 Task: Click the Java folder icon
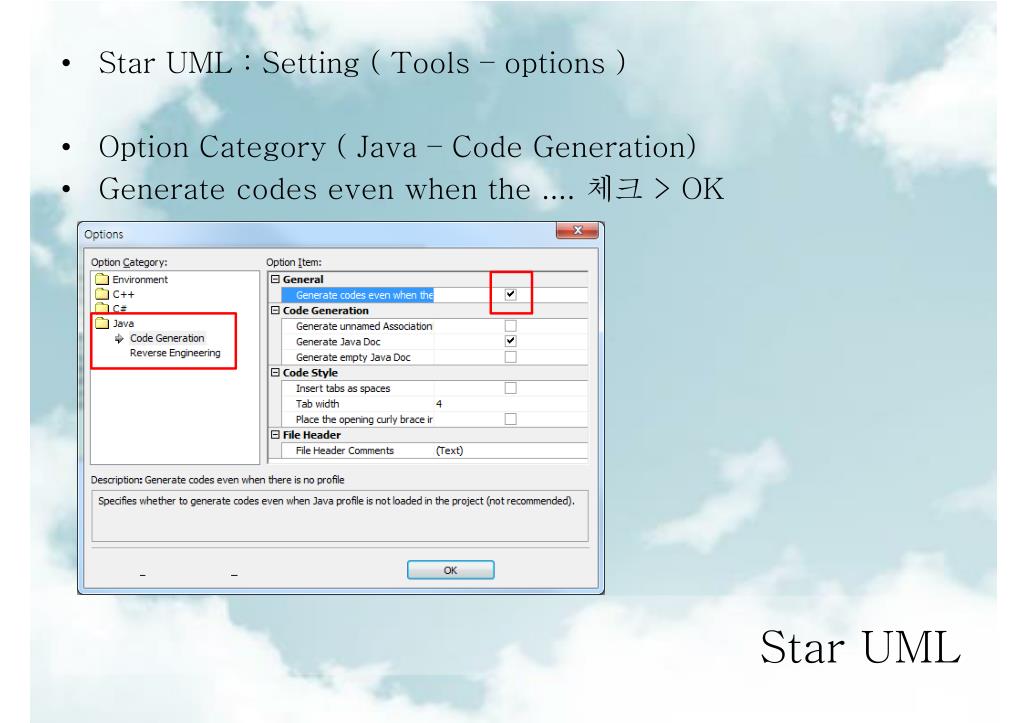click(102, 323)
